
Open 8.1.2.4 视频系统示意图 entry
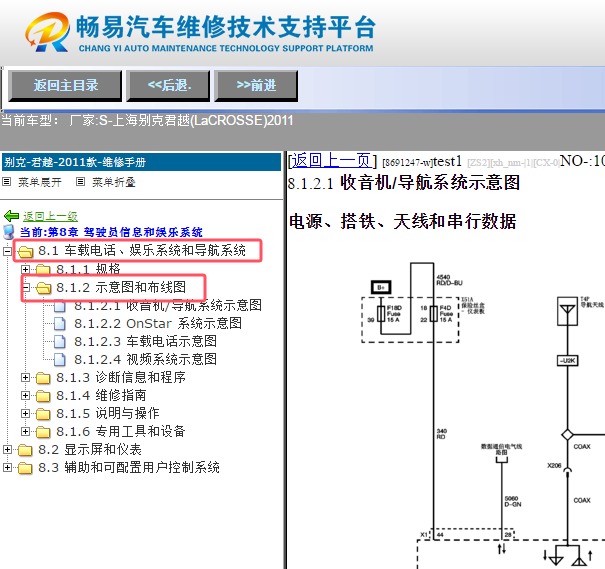tap(145, 360)
